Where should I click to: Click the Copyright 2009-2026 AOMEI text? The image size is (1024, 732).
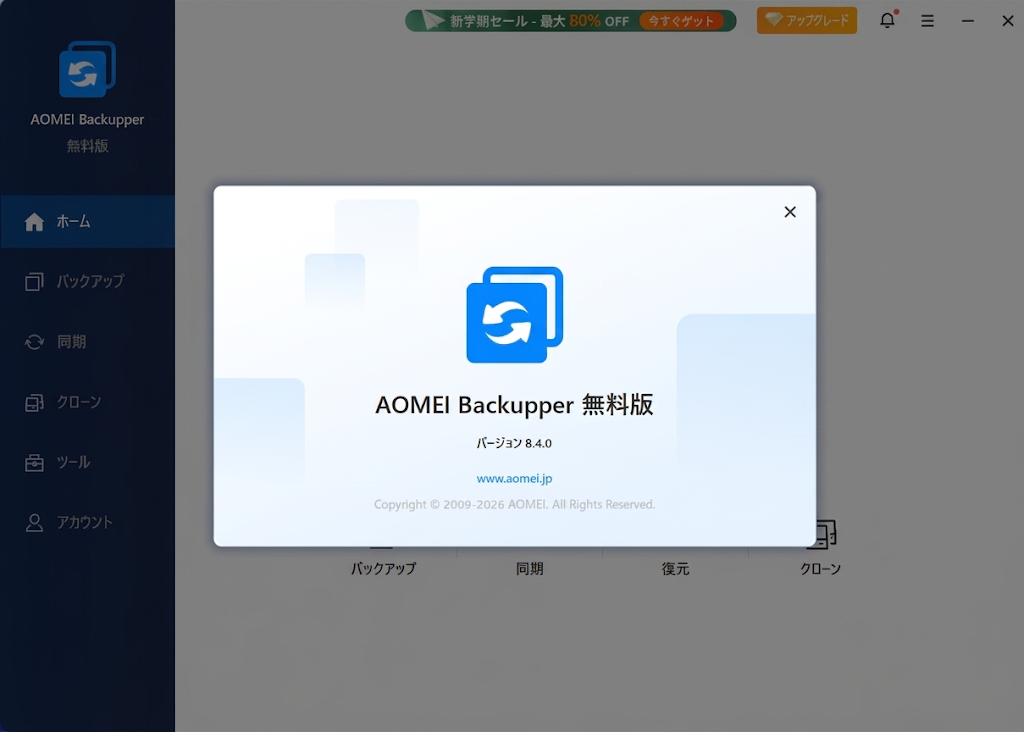(x=514, y=504)
